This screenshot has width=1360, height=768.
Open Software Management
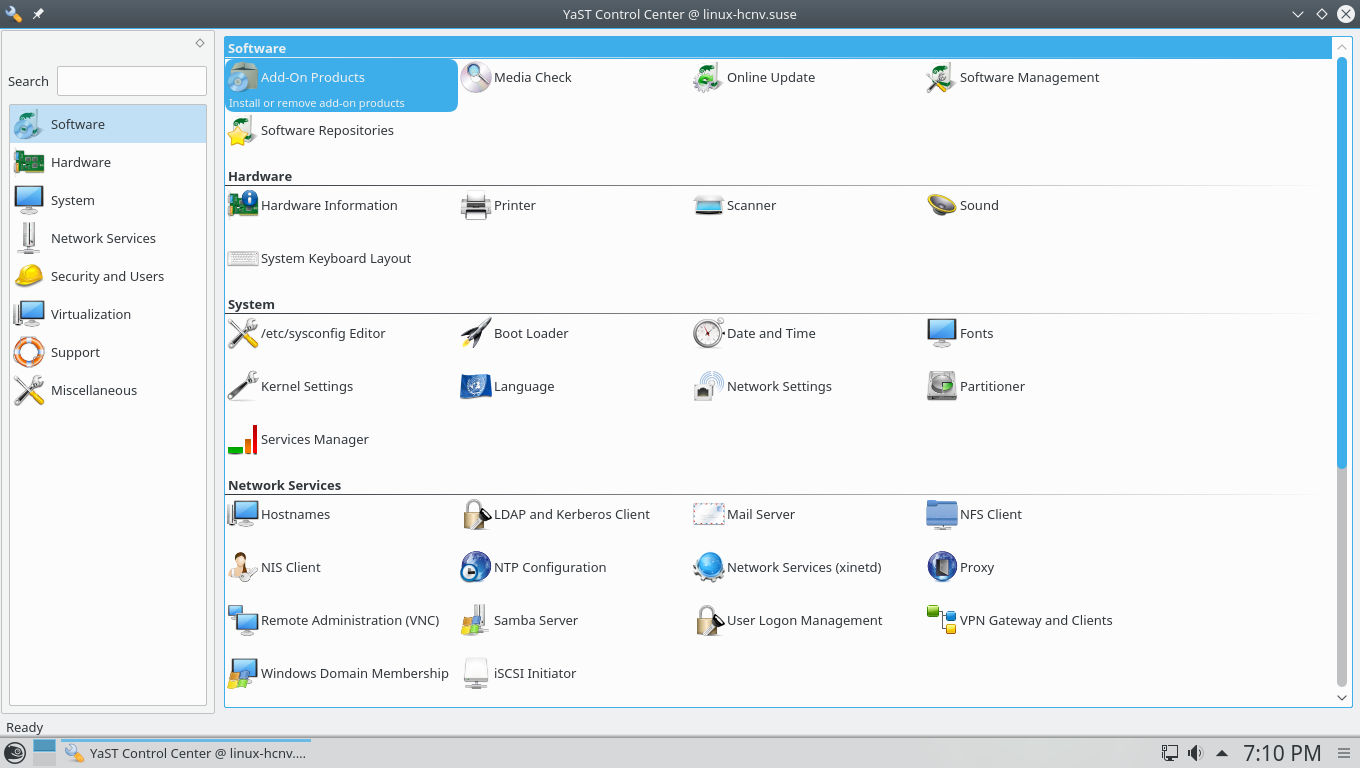pyautogui.click(x=1013, y=78)
